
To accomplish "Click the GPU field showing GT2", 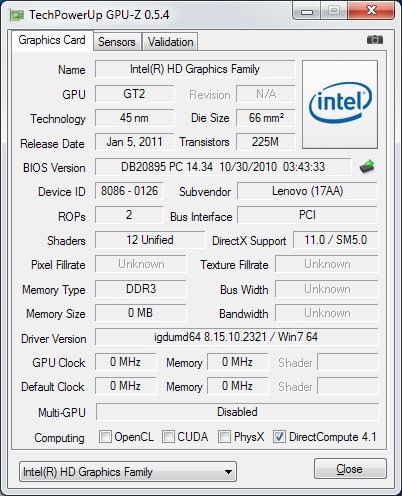I will click(134, 94).
